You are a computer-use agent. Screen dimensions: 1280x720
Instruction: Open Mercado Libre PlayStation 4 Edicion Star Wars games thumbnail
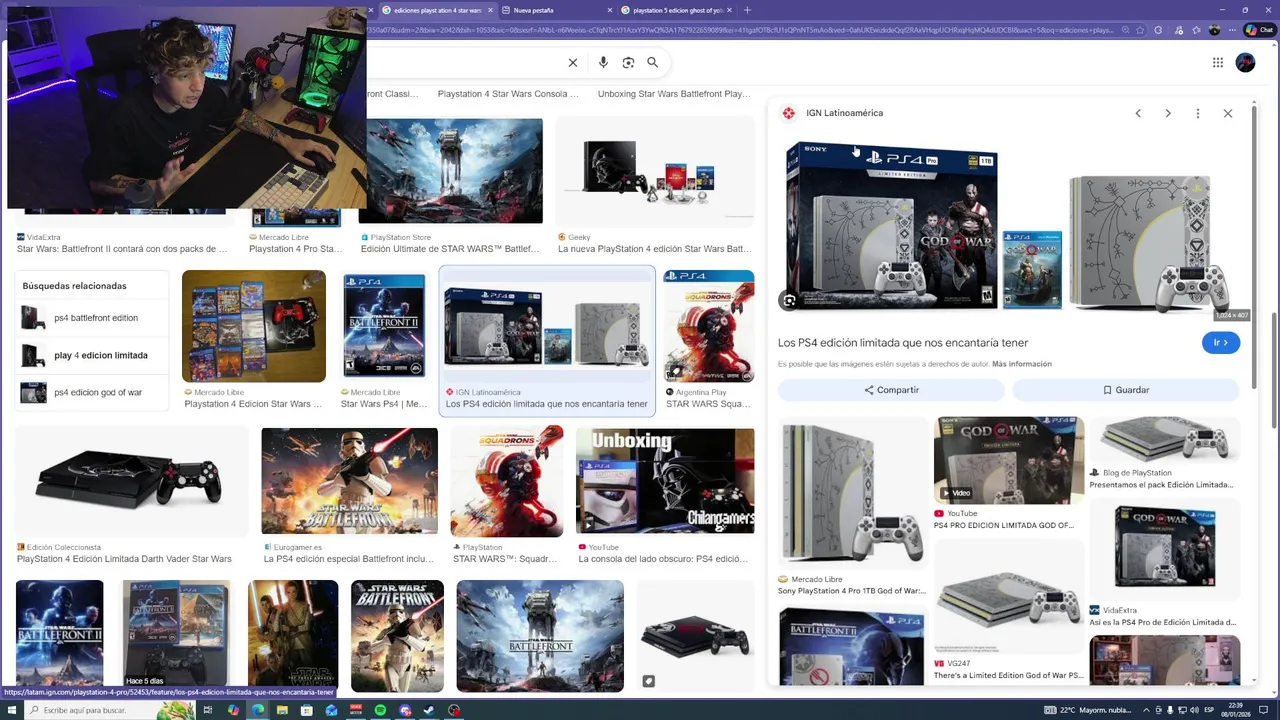[254, 326]
